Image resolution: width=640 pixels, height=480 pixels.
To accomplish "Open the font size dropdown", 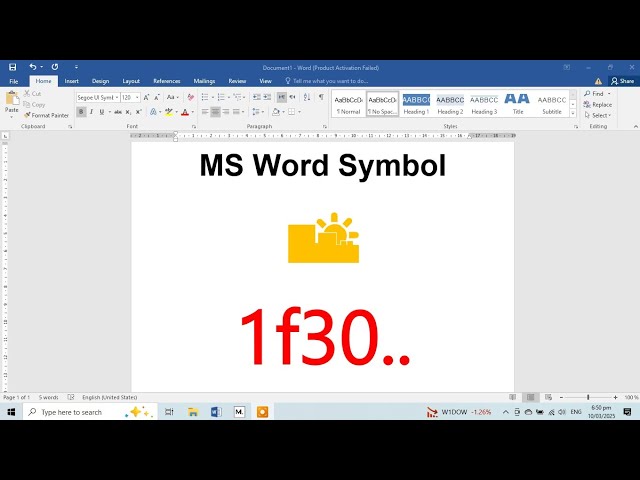I will pyautogui.click(x=137, y=98).
